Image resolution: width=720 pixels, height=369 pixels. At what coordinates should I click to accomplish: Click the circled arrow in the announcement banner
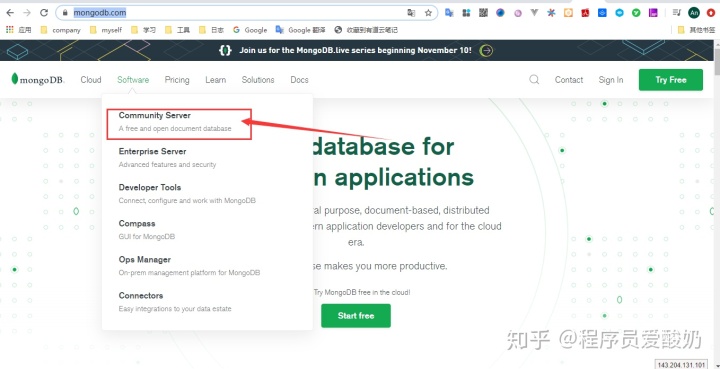pos(486,50)
